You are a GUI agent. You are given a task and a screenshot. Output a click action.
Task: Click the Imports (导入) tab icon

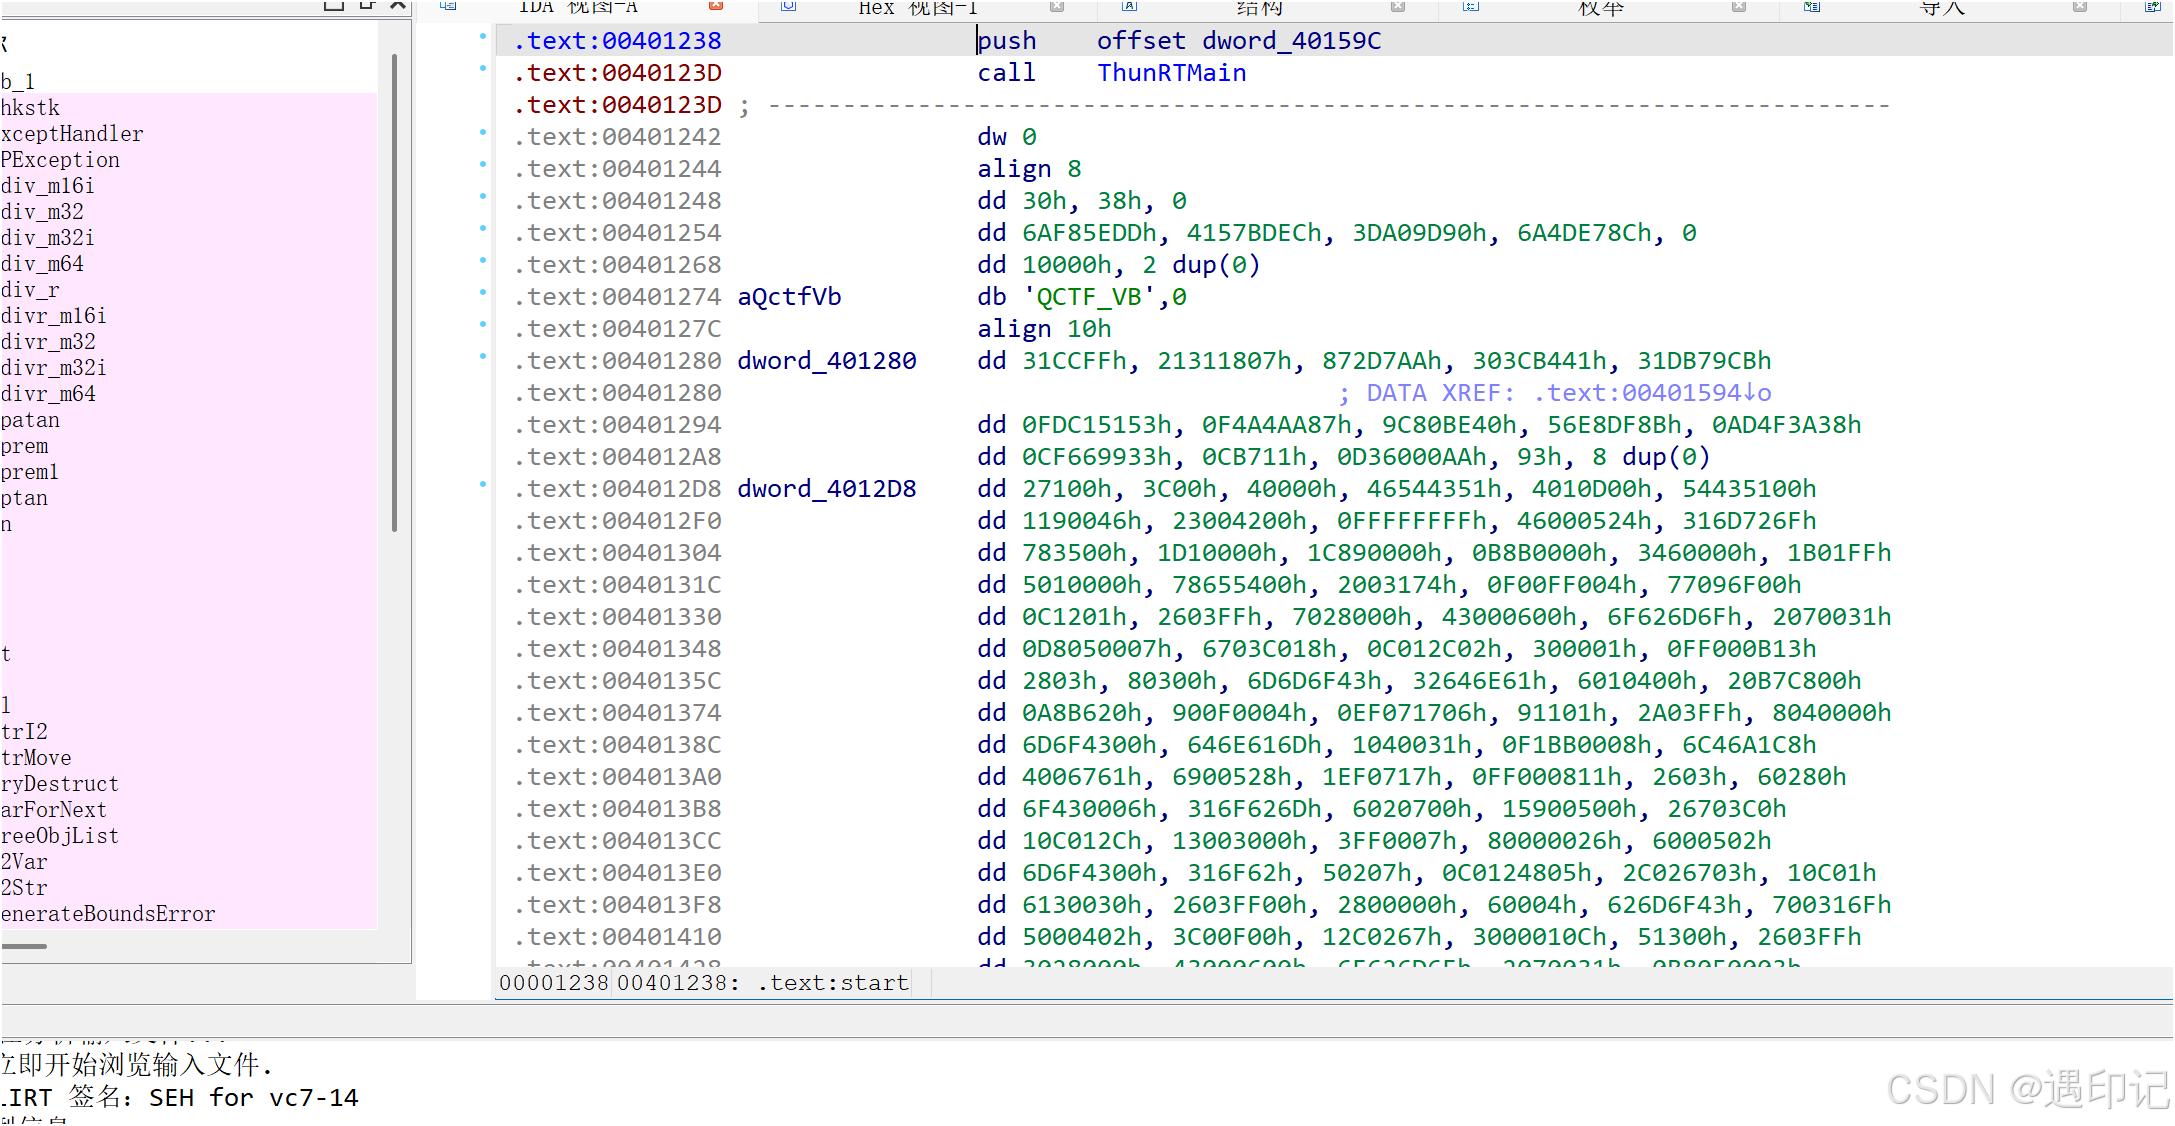point(1811,6)
